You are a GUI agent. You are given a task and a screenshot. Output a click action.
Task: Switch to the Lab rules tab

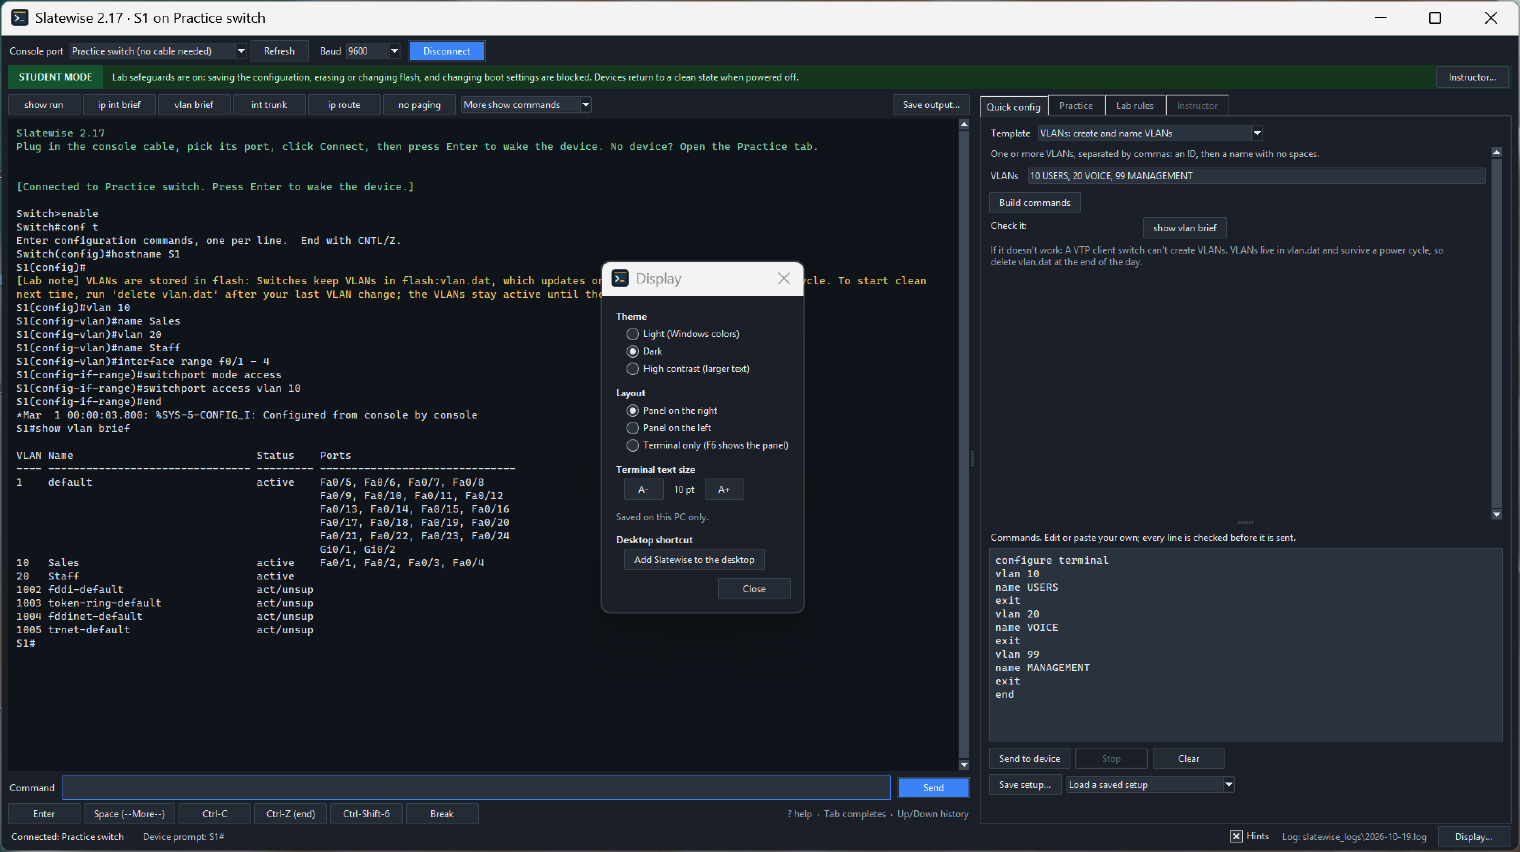point(1135,106)
